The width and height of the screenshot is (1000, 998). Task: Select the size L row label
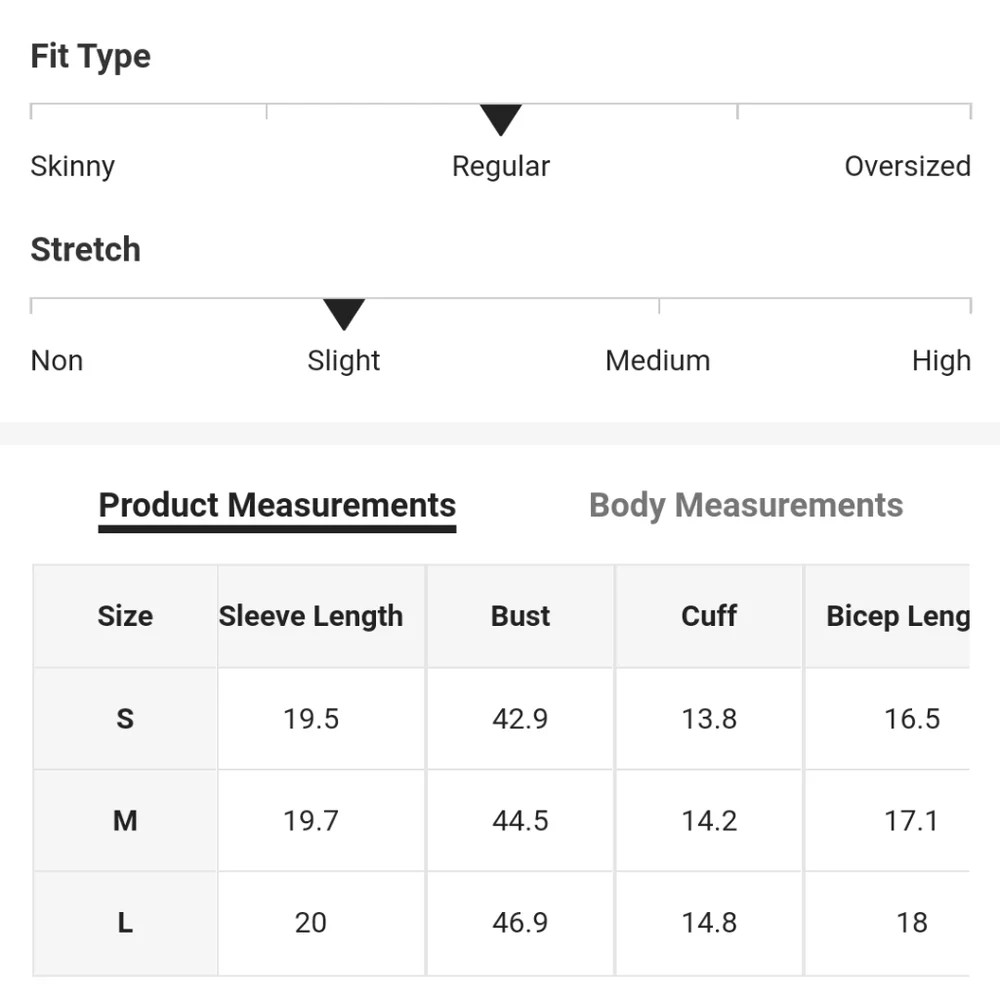pyautogui.click(x=125, y=923)
